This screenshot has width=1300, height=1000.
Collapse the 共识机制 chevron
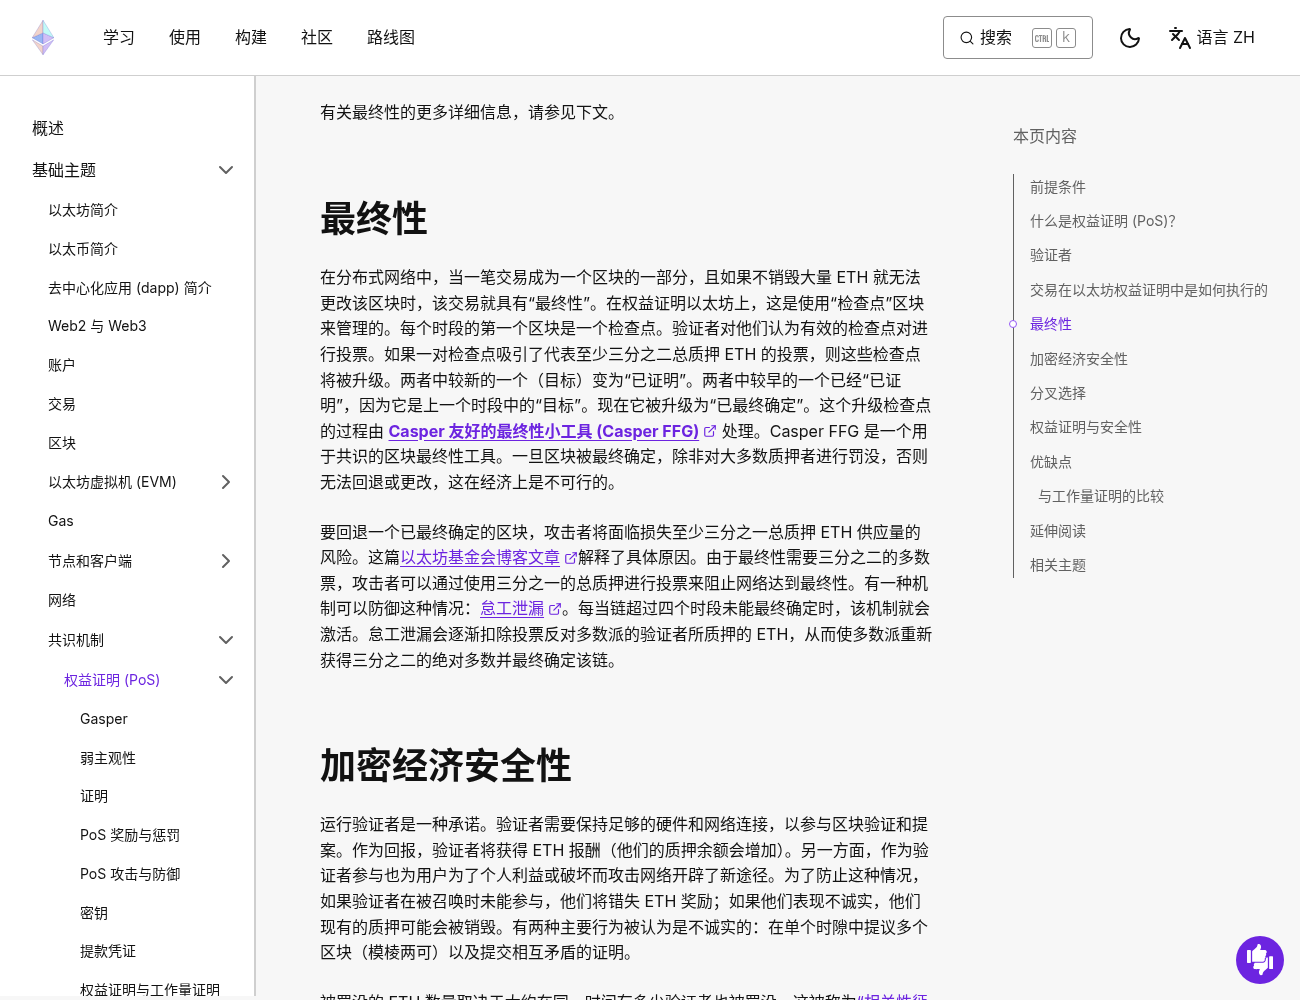(226, 640)
